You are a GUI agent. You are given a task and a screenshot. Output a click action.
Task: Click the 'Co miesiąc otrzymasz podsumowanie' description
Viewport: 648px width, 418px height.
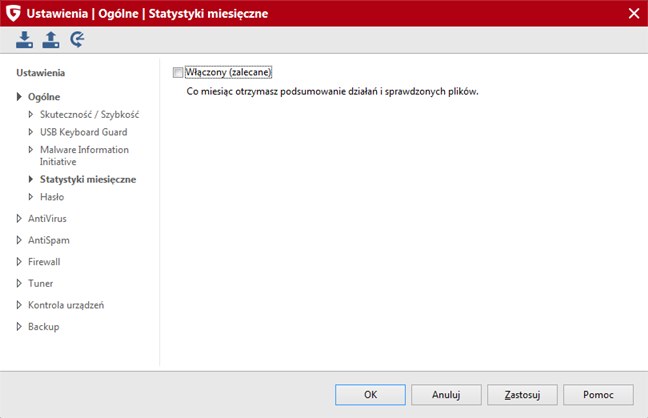[x=332, y=91]
